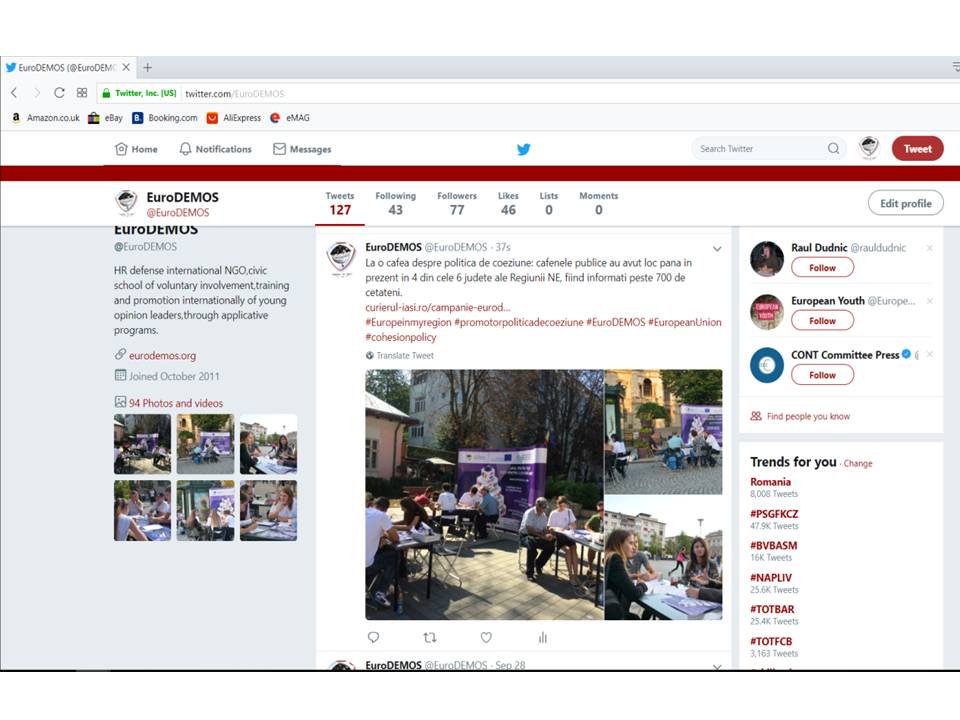Open the #TOTFCB trend

pyautogui.click(x=771, y=641)
